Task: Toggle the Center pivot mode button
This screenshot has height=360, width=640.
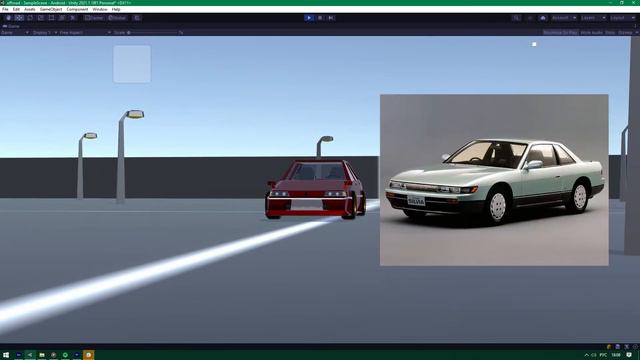Action: point(94,18)
